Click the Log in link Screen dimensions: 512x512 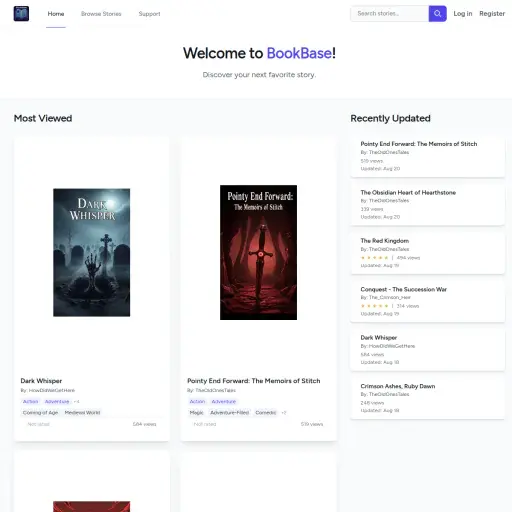pos(463,14)
